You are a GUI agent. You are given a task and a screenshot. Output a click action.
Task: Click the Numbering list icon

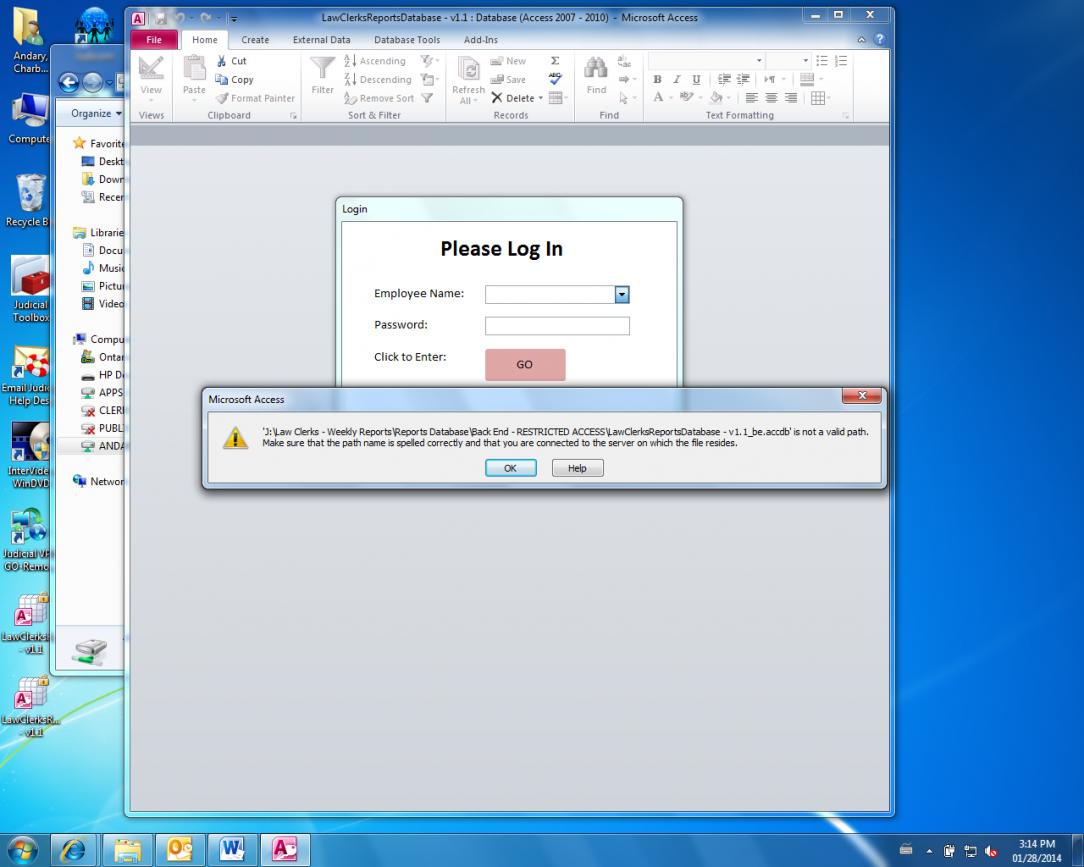(x=841, y=61)
